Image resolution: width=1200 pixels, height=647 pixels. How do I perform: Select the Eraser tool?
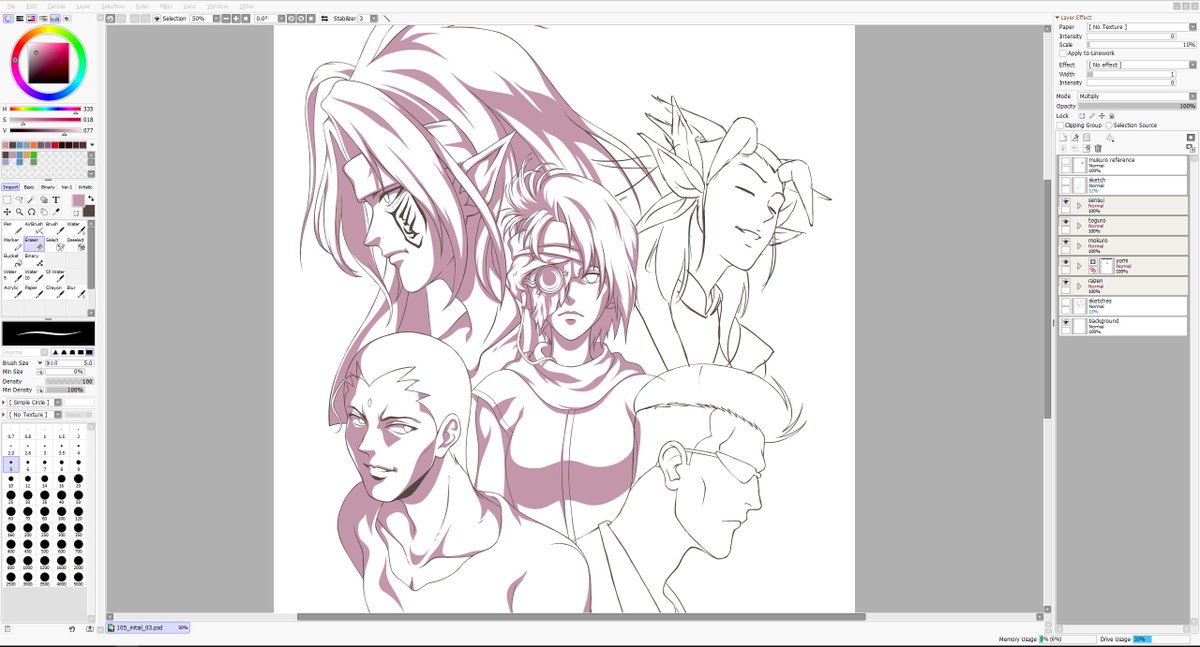34,245
